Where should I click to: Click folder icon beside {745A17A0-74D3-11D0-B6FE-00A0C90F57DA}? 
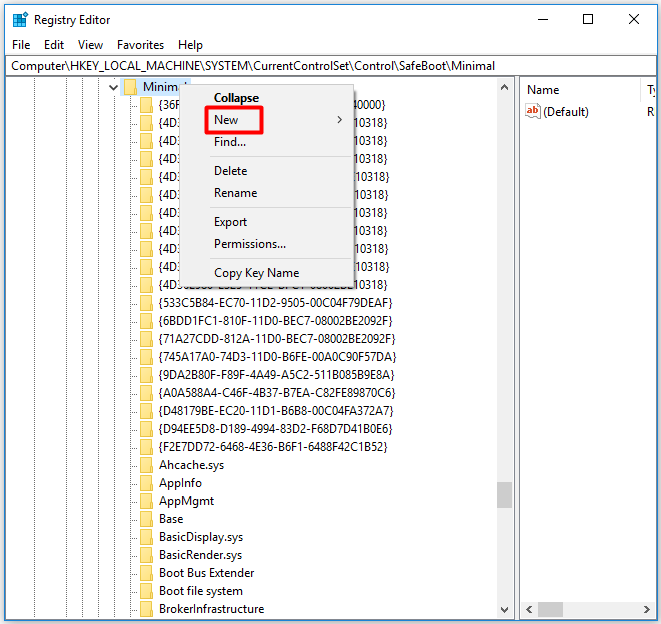146,357
